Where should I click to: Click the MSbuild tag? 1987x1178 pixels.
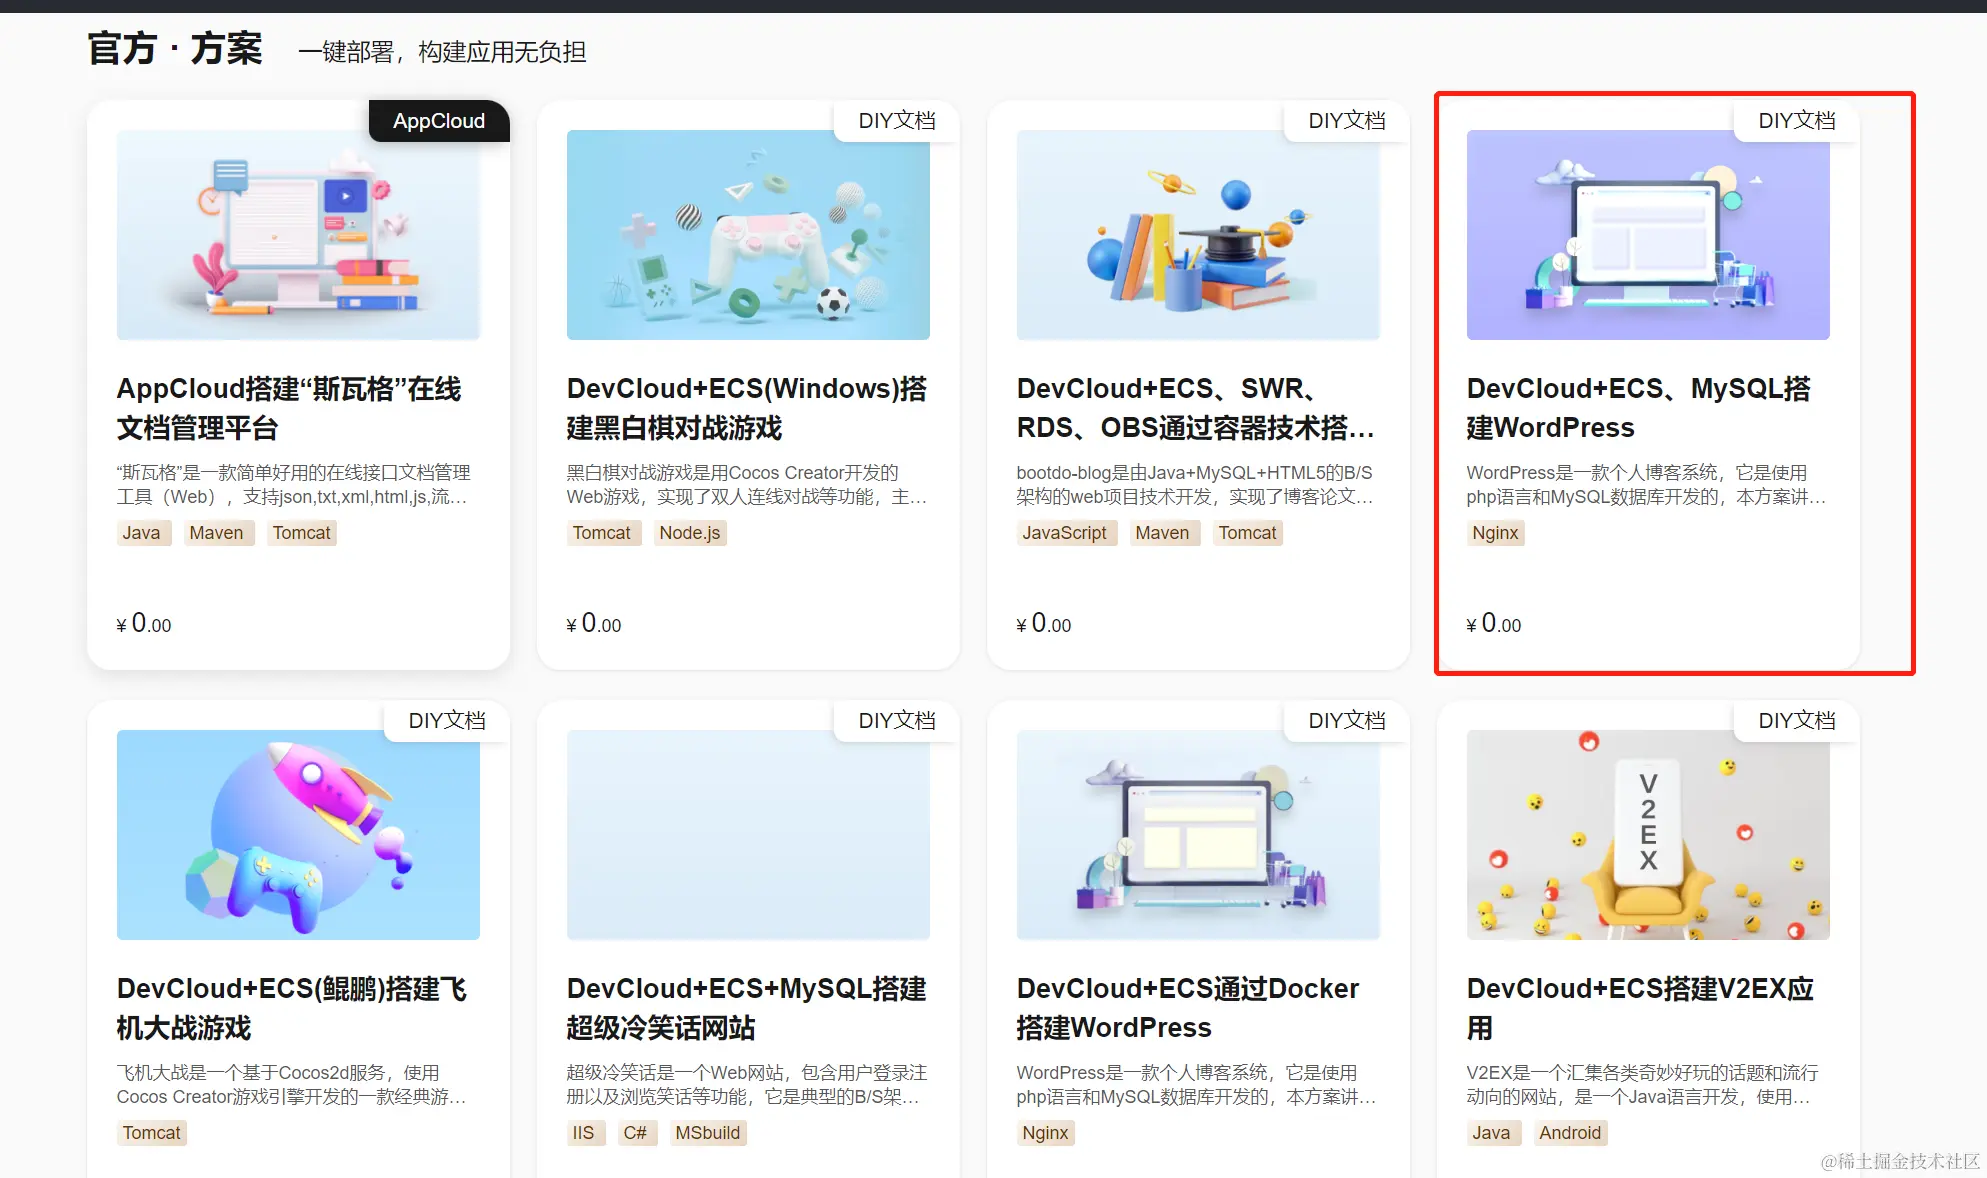[x=708, y=1133]
